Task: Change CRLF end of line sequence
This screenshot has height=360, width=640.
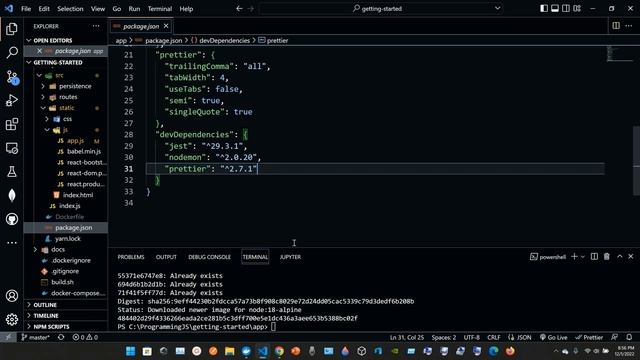Action: pyautogui.click(x=493, y=337)
